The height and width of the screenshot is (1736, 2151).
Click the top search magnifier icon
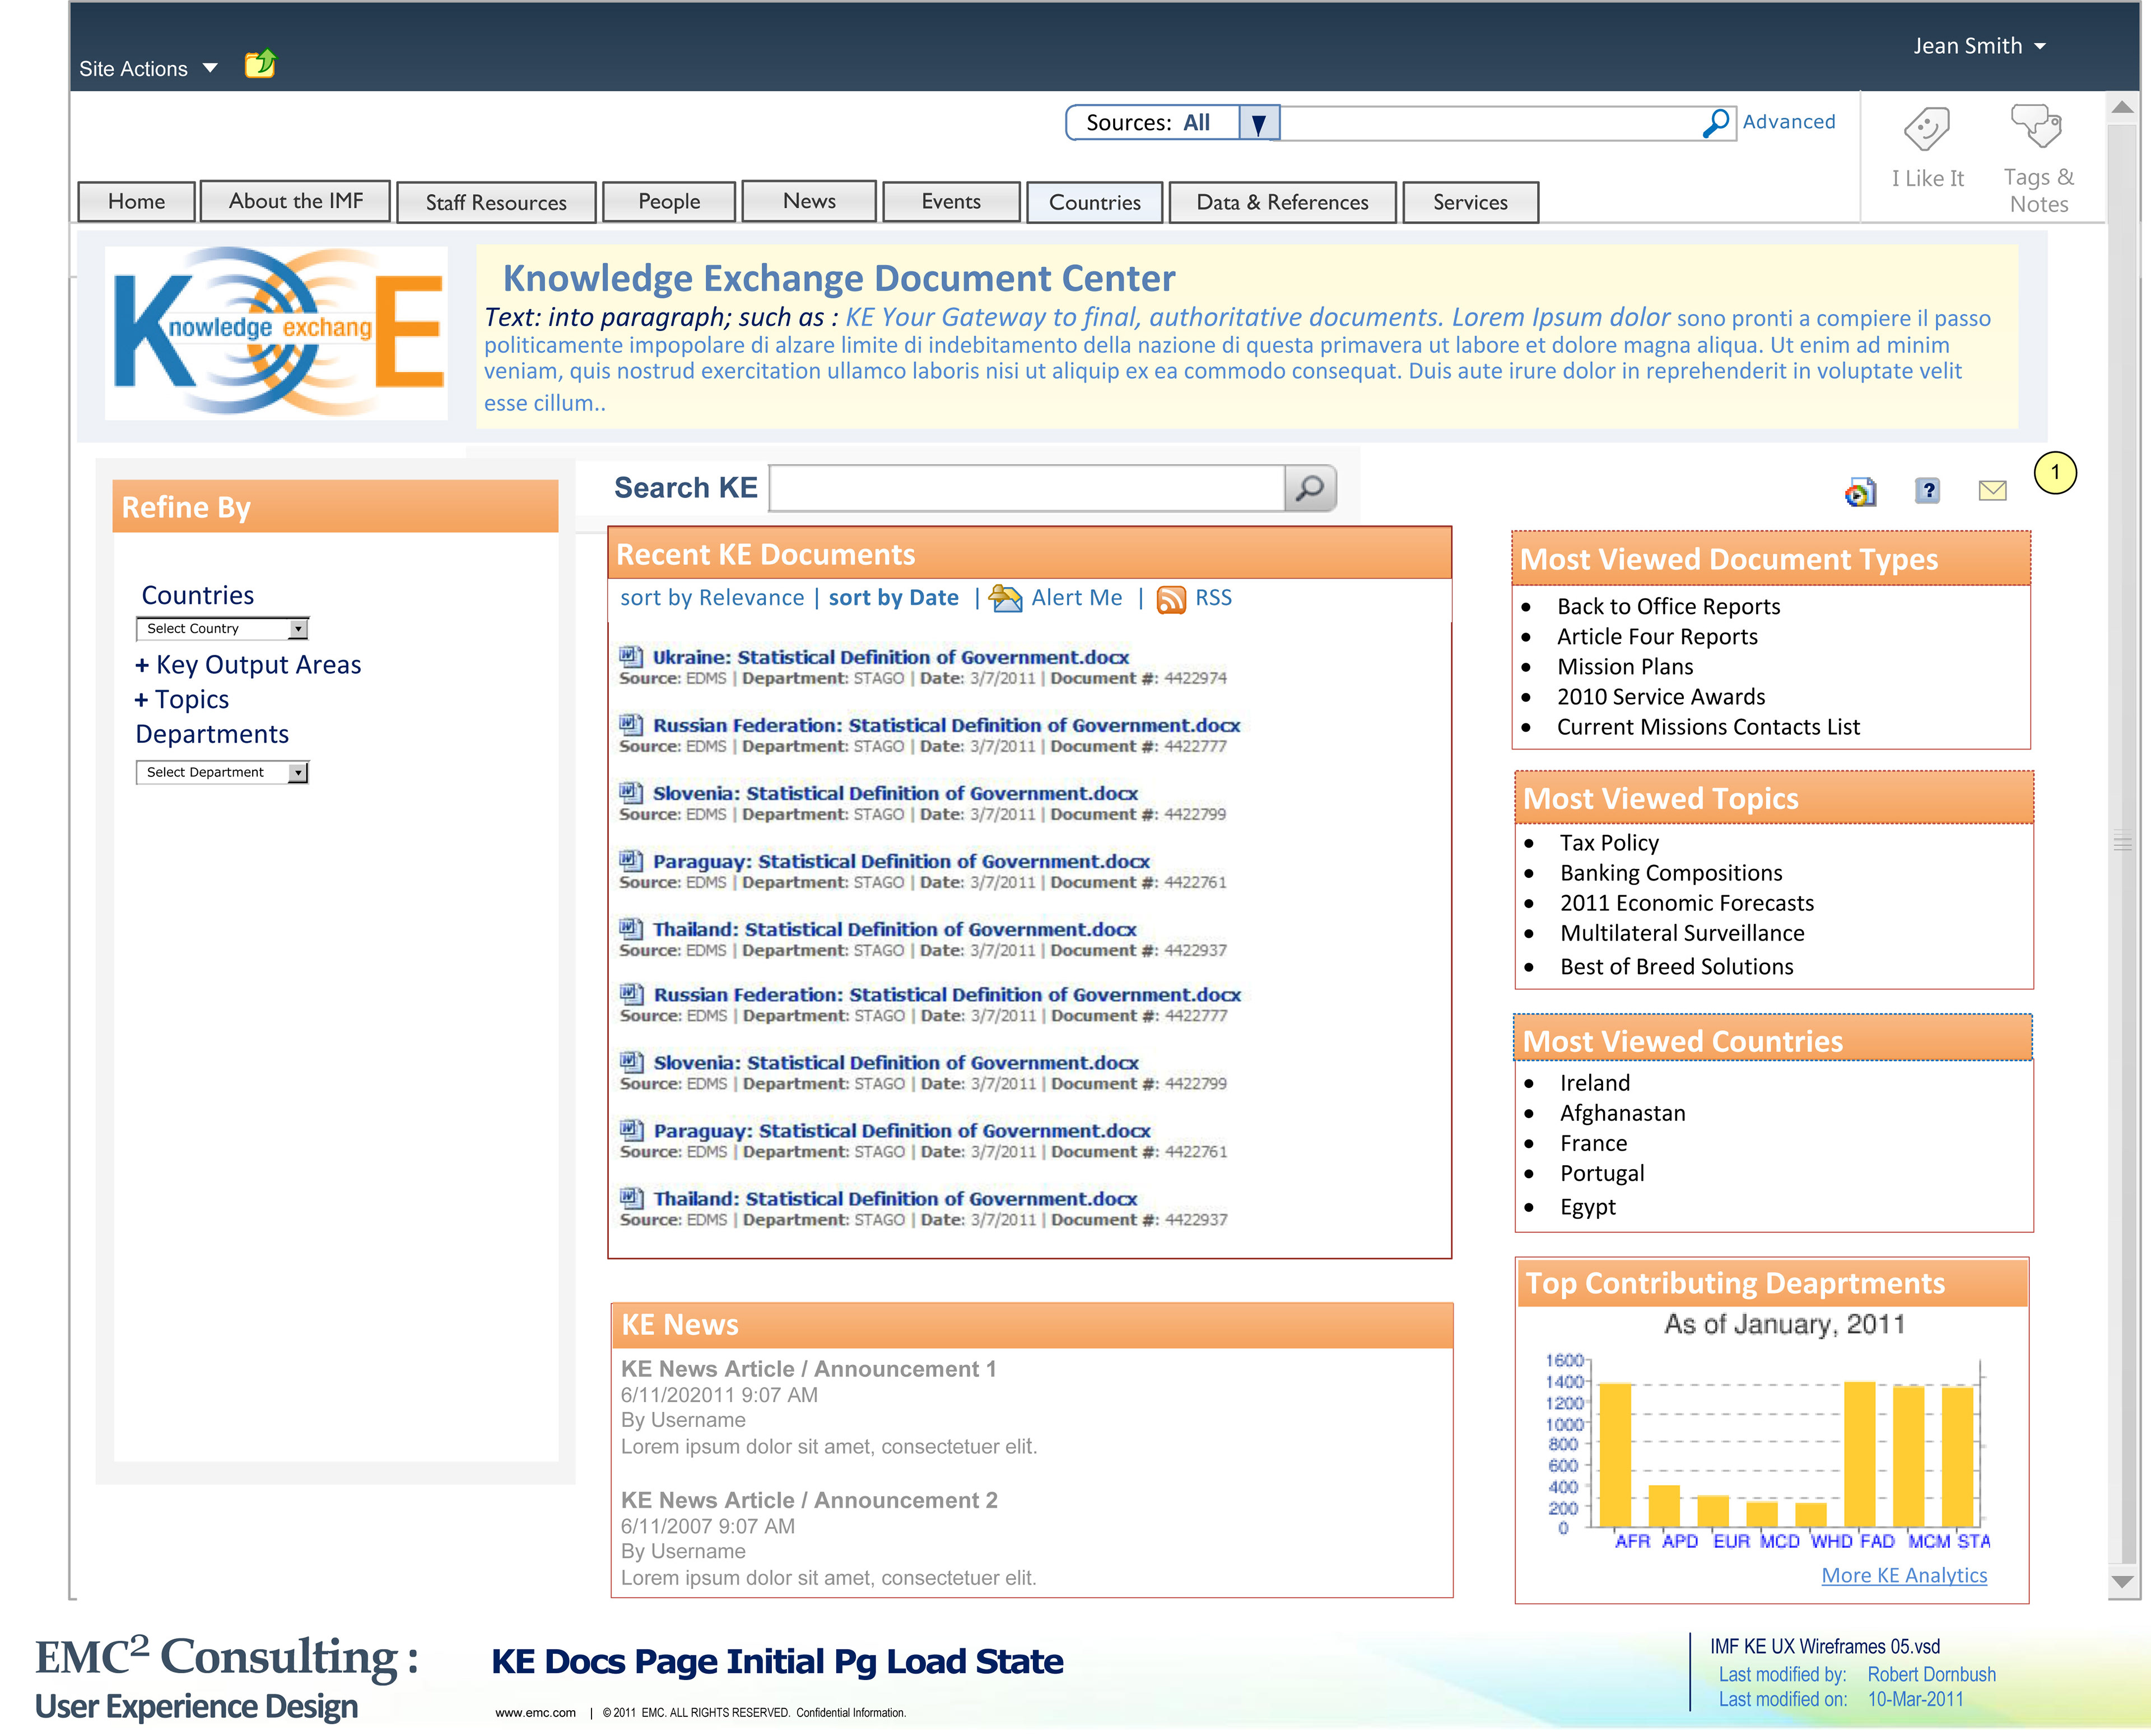[x=1715, y=123]
